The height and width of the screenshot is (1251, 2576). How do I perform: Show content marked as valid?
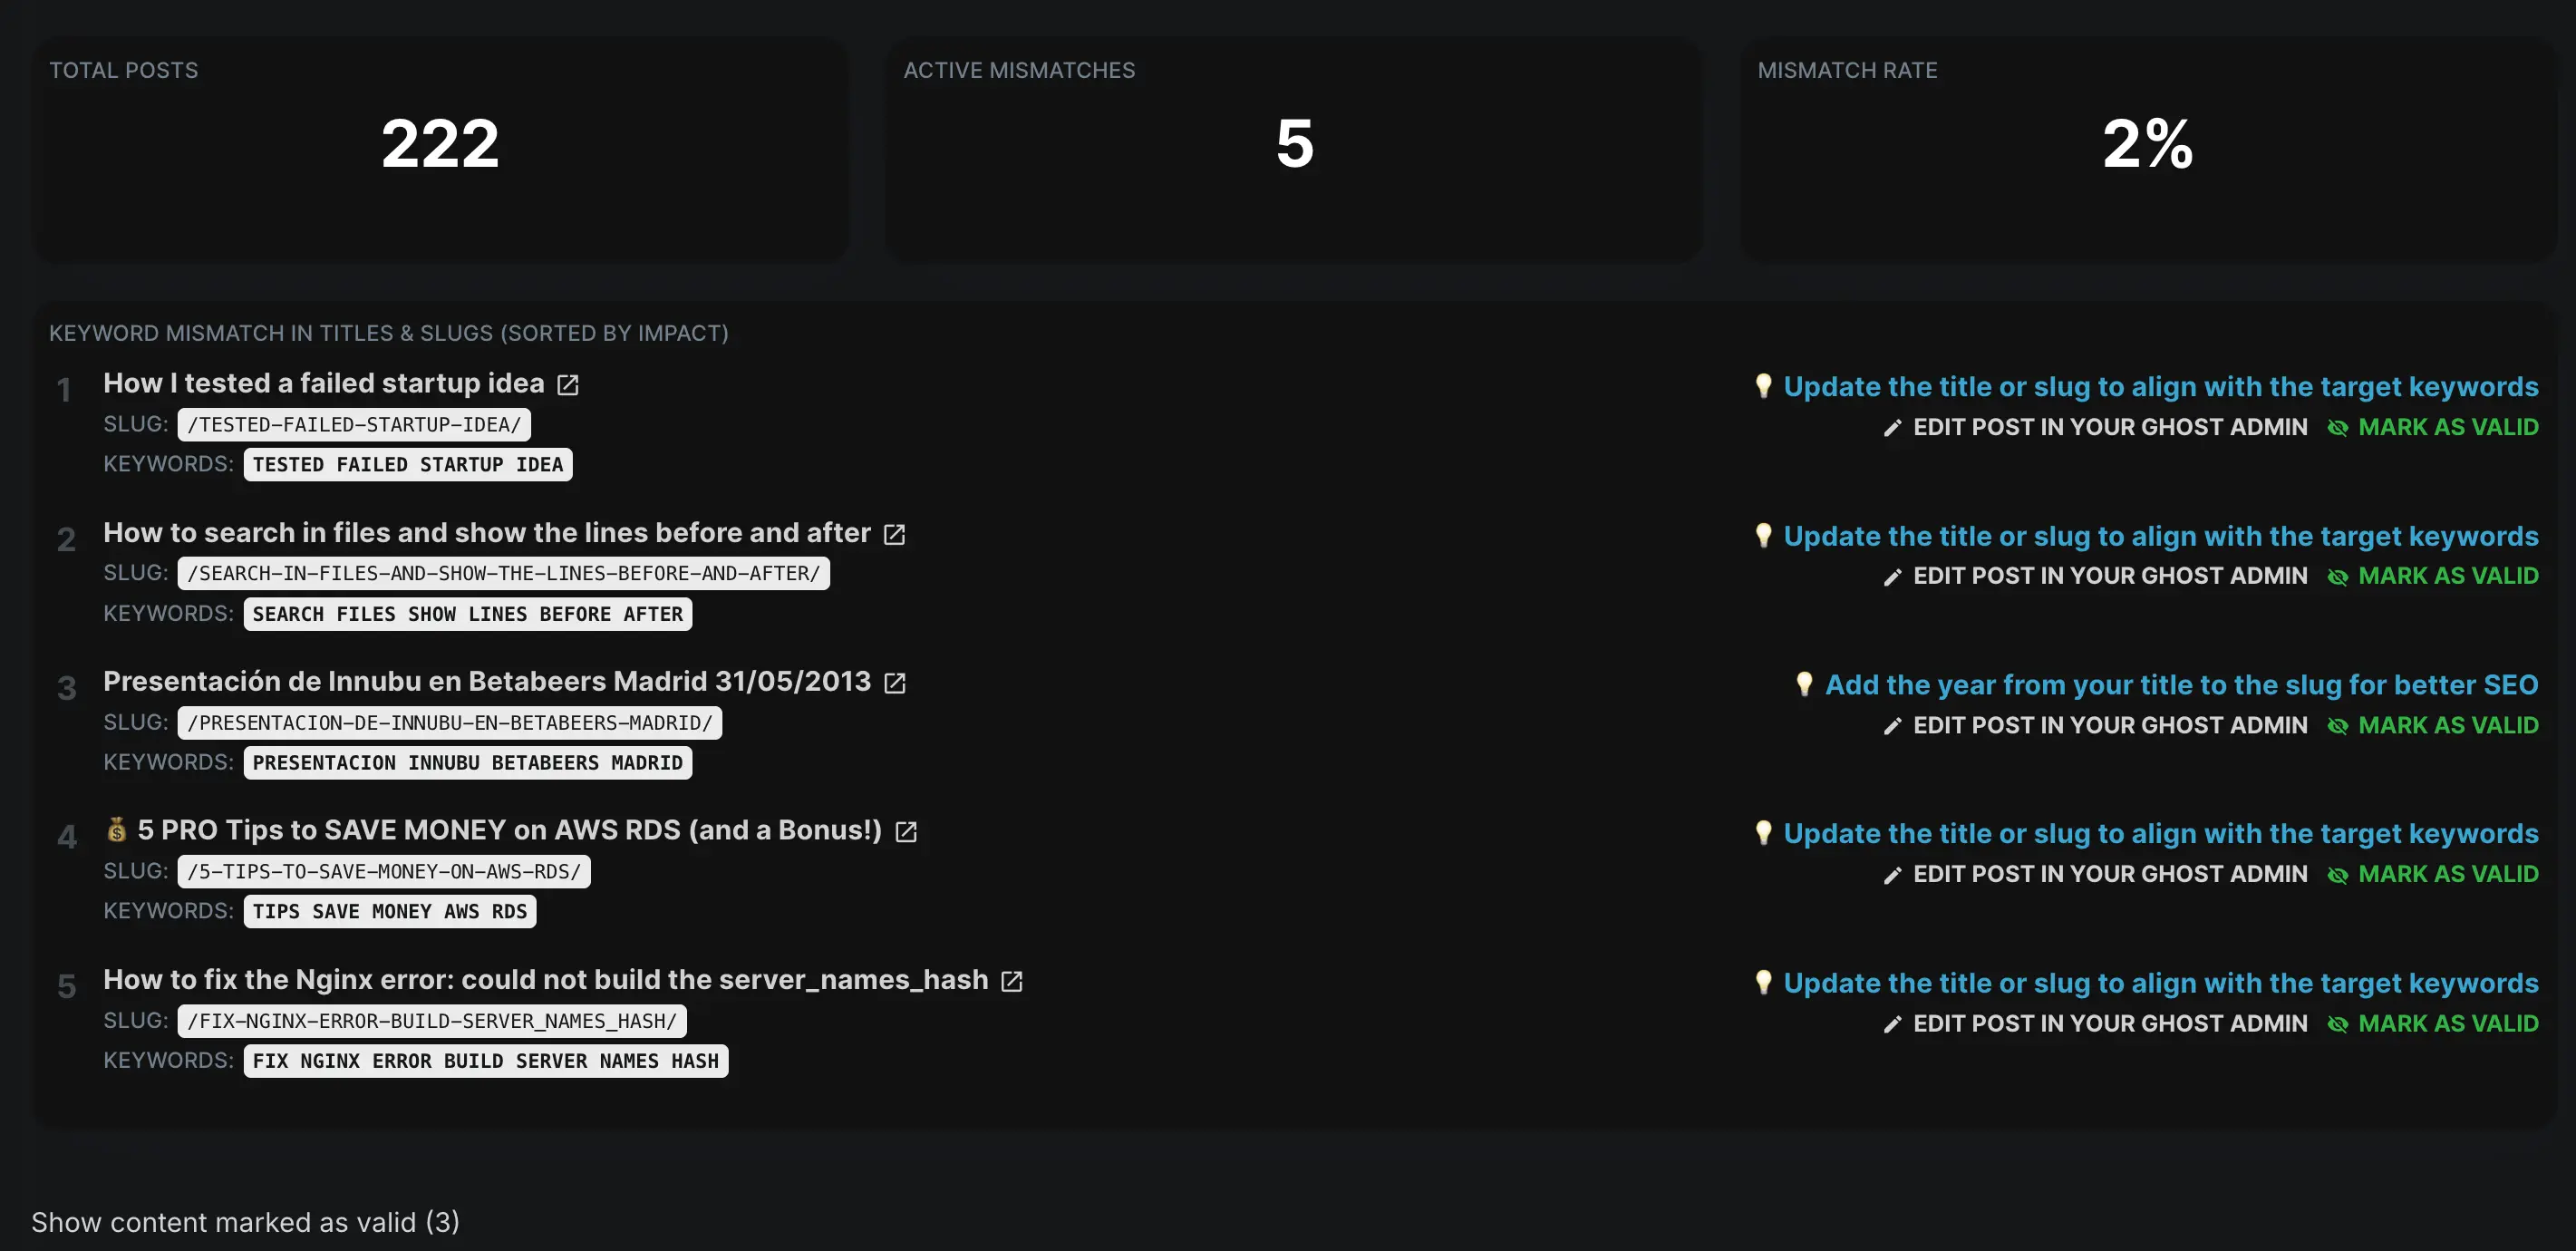246,1222
